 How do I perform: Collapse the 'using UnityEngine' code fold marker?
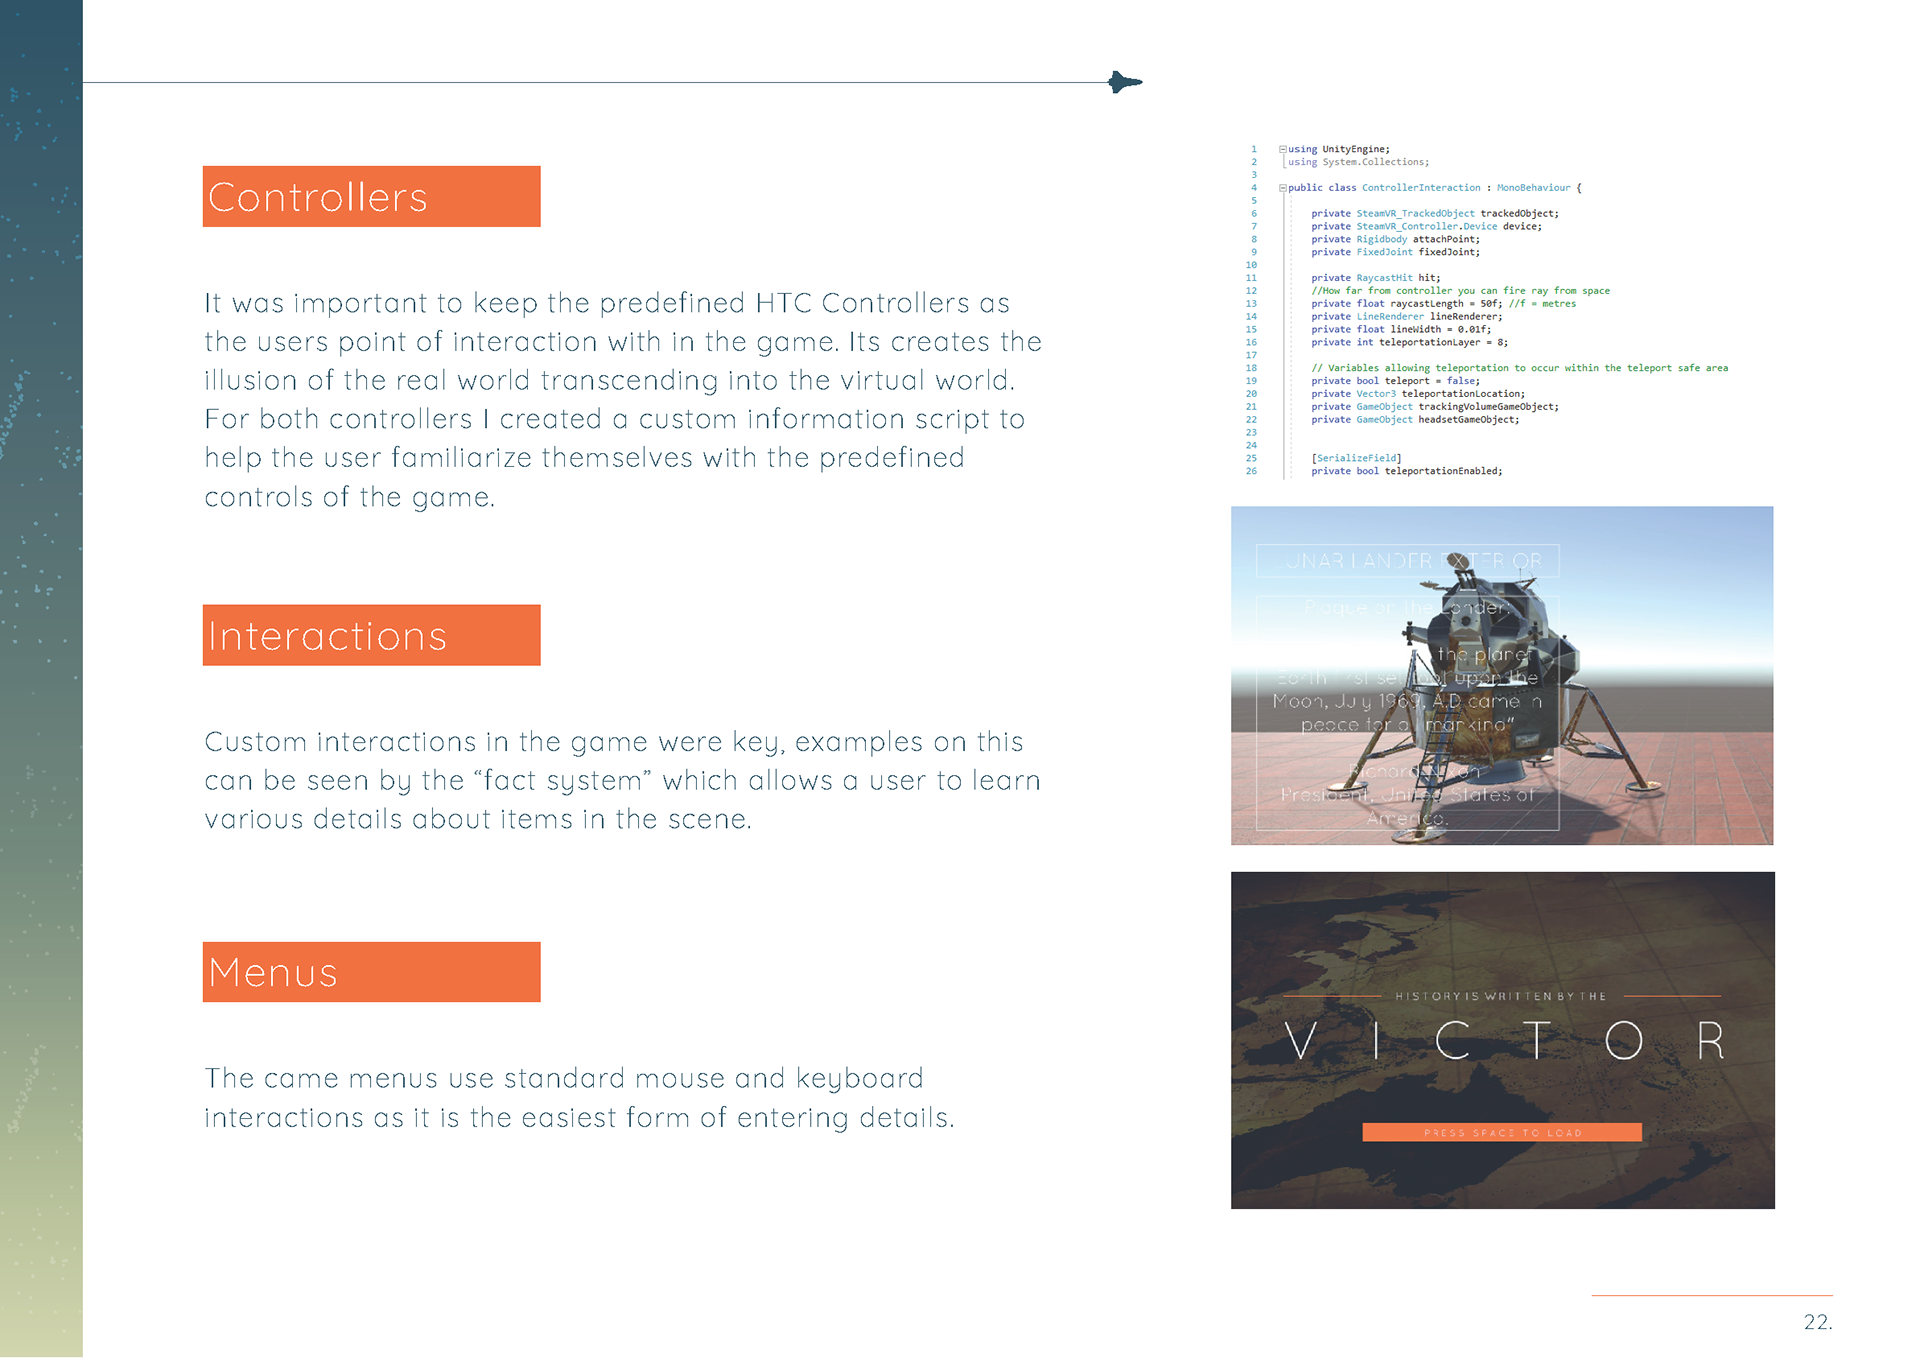1283,149
